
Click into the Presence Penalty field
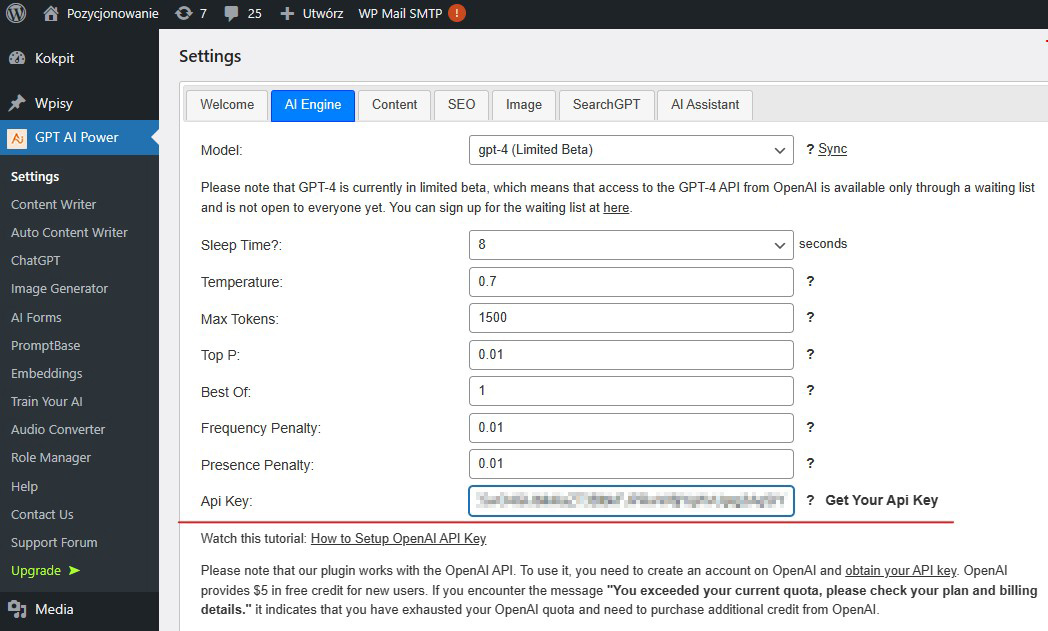point(631,463)
